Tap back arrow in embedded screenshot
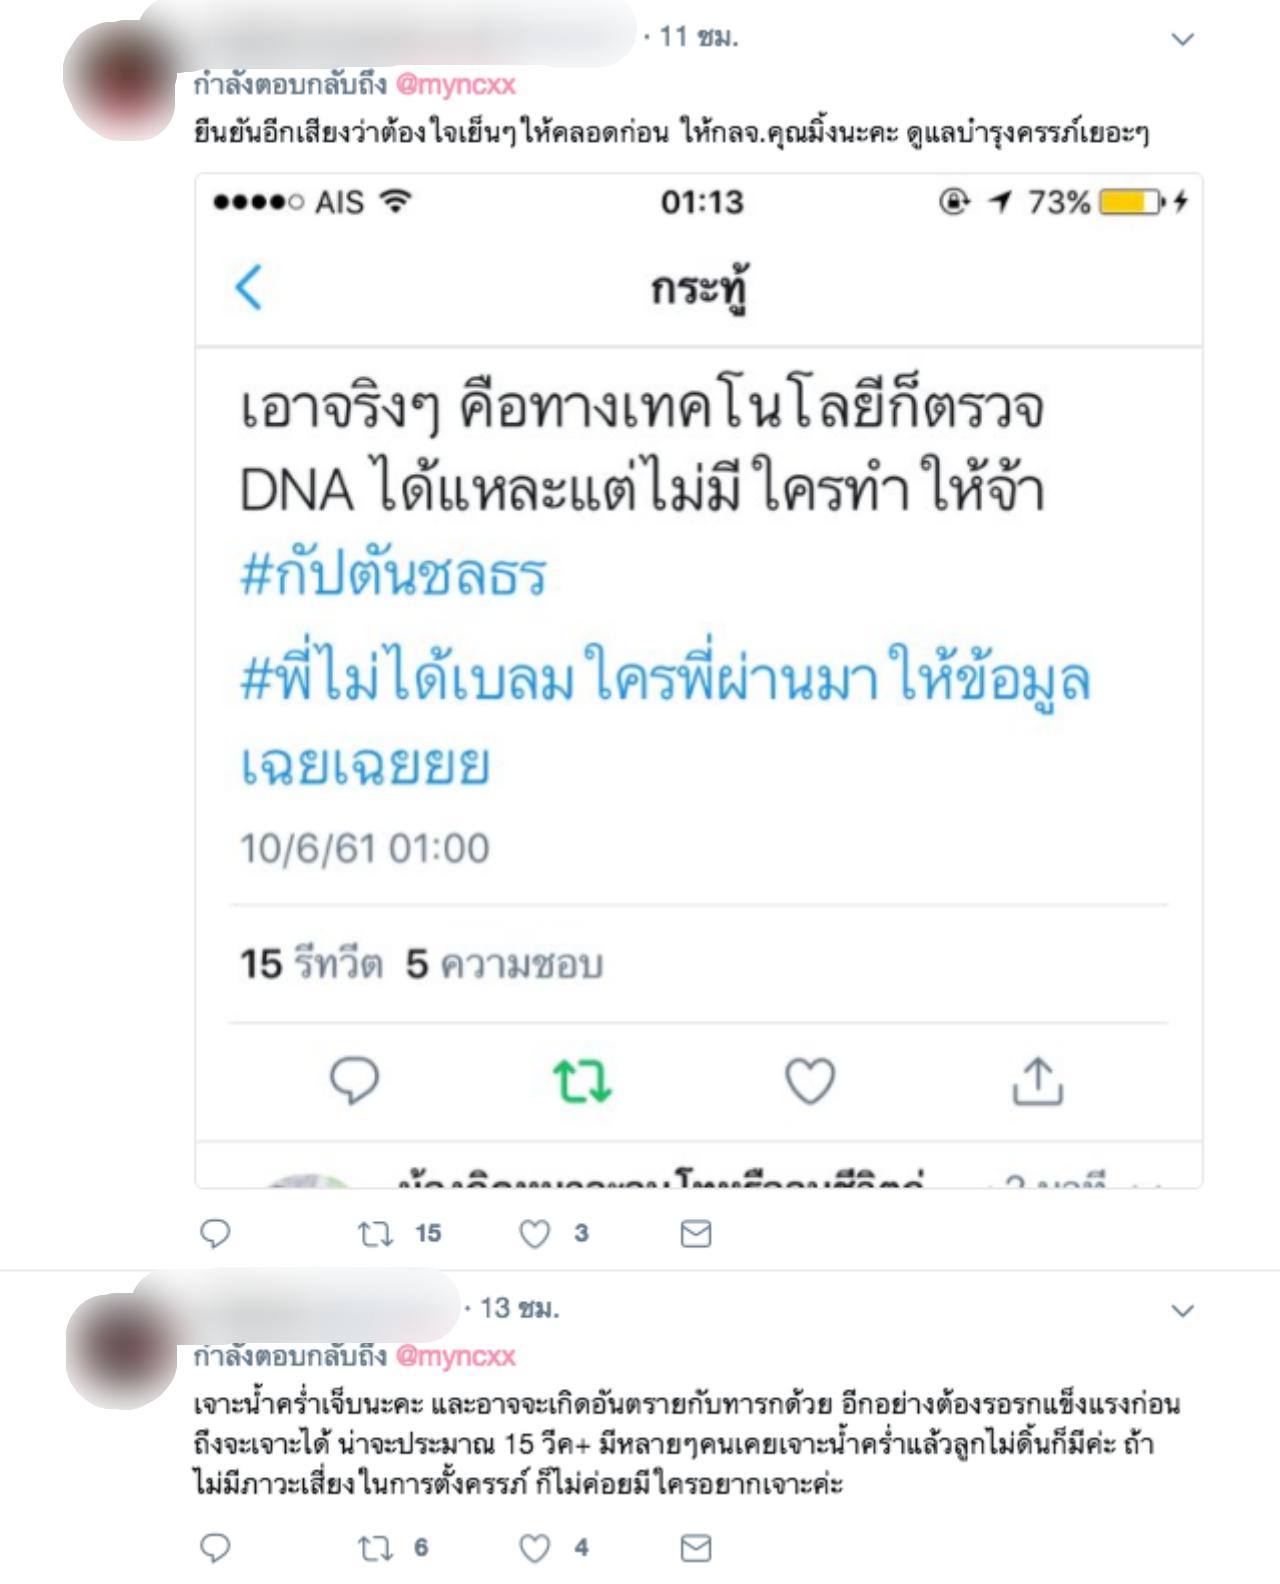 [249, 287]
